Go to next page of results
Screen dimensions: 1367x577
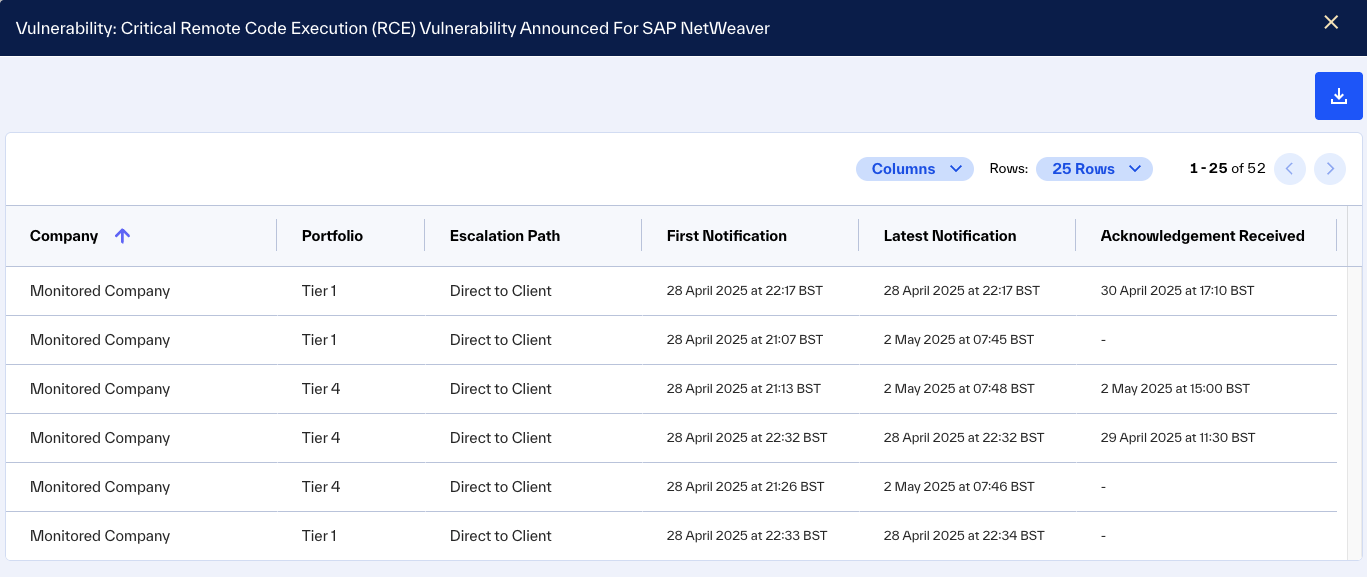tap(1330, 169)
